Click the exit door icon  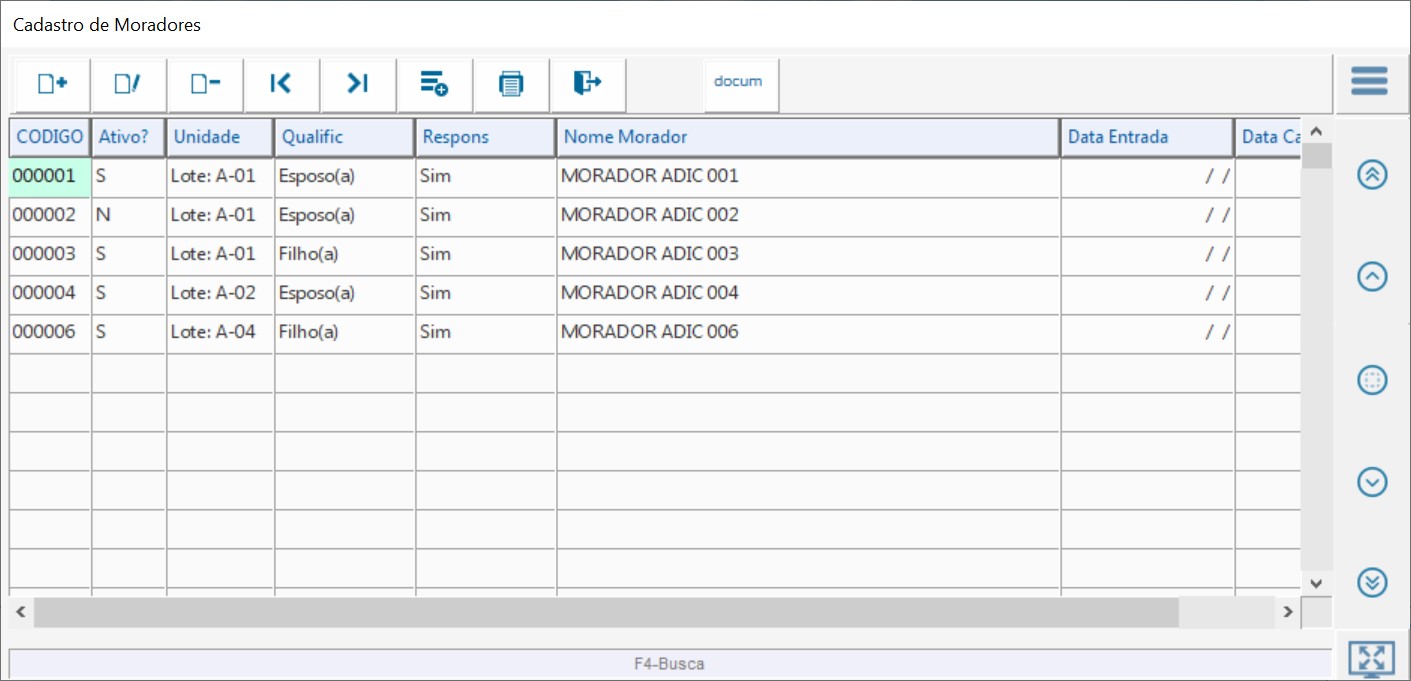[587, 84]
